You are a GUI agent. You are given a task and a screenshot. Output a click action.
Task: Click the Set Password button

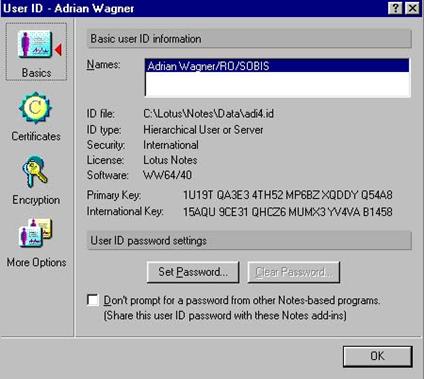[x=193, y=272]
